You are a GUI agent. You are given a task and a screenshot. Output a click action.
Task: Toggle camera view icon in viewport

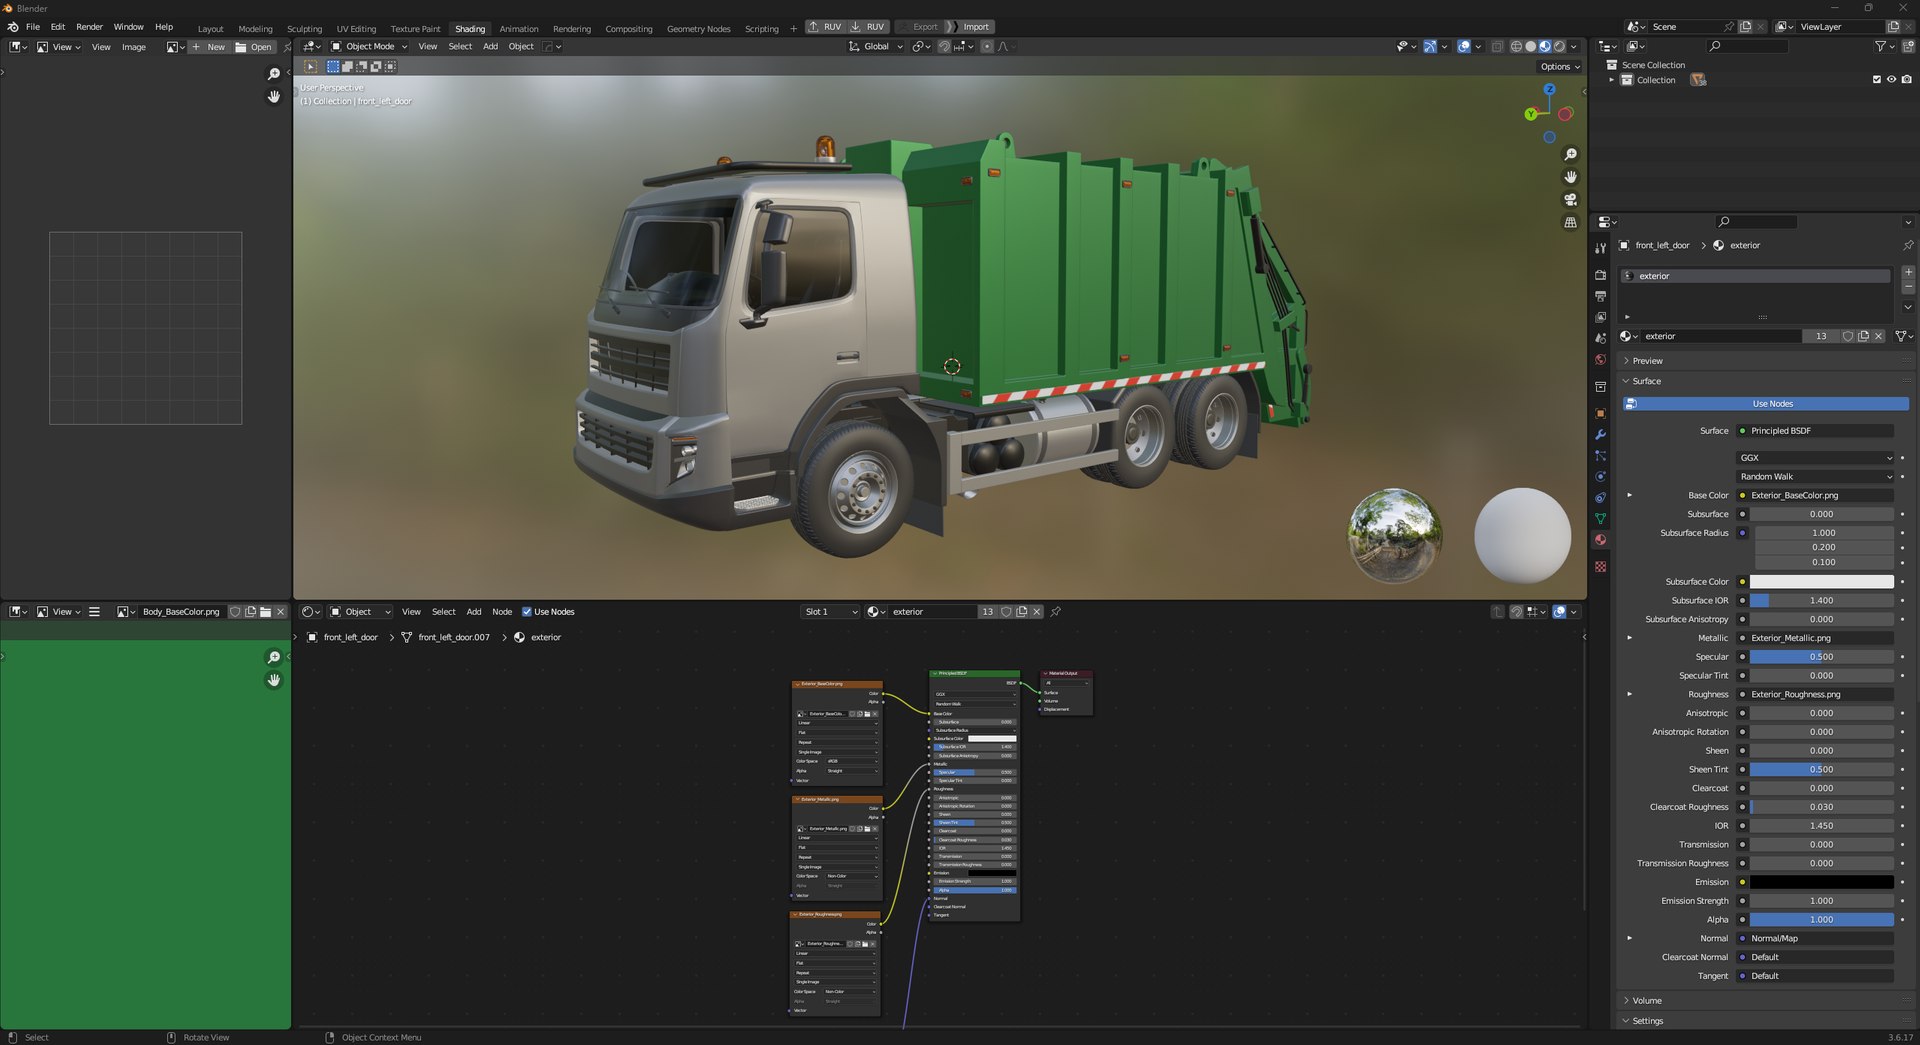1570,200
